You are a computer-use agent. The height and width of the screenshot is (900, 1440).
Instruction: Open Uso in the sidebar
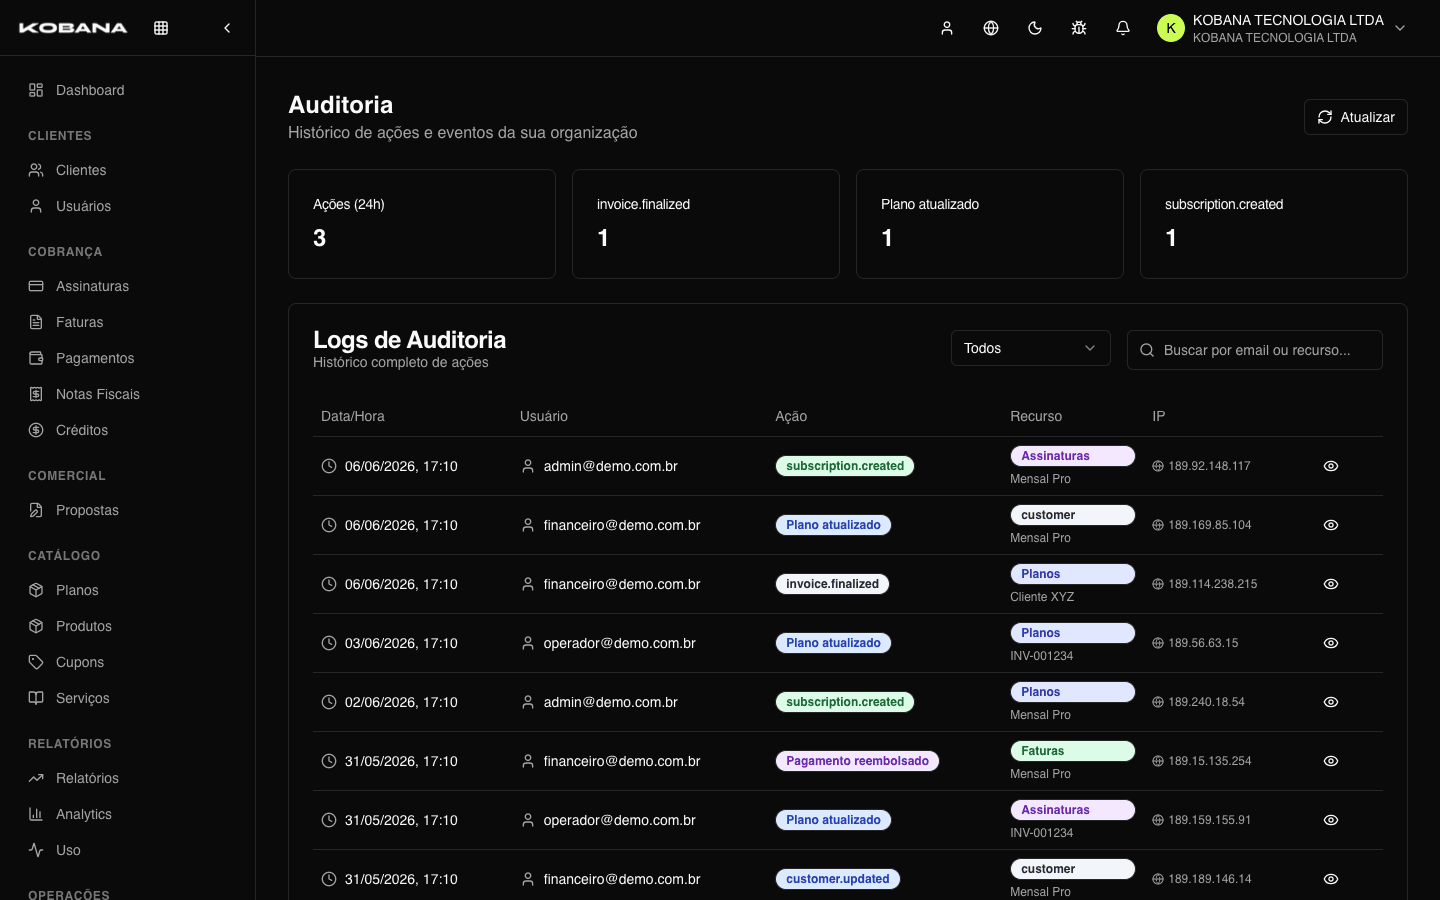click(x=127, y=850)
